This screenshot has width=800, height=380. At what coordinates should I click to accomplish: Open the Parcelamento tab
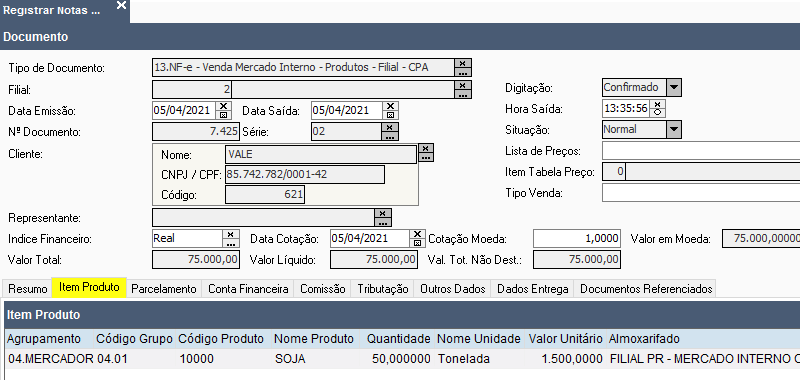pos(164,289)
